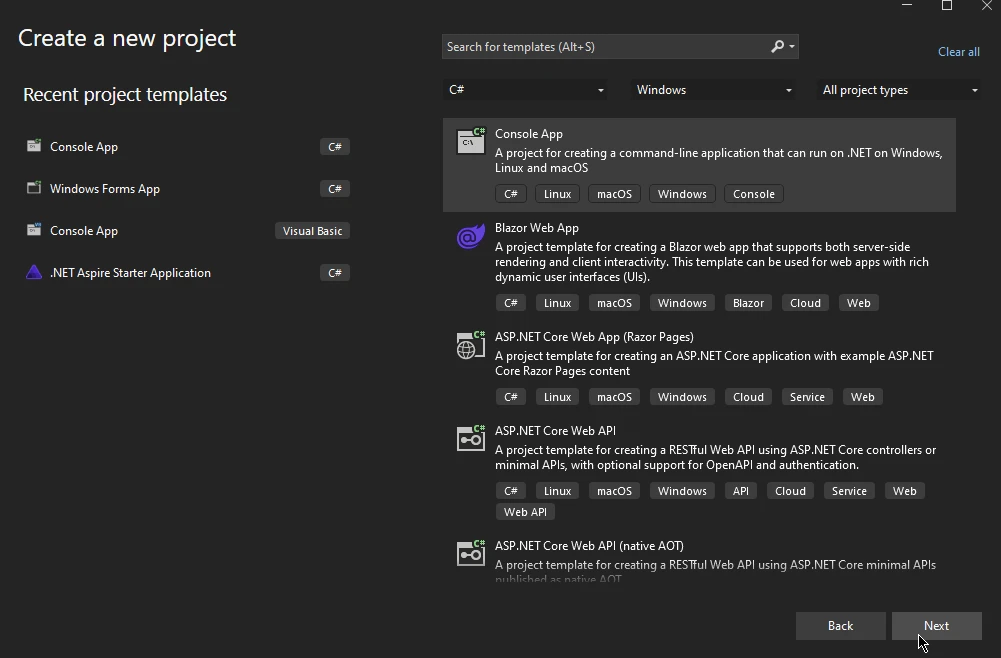Expand the All project types dropdown
The width and height of the screenshot is (1001, 658).
coord(900,90)
